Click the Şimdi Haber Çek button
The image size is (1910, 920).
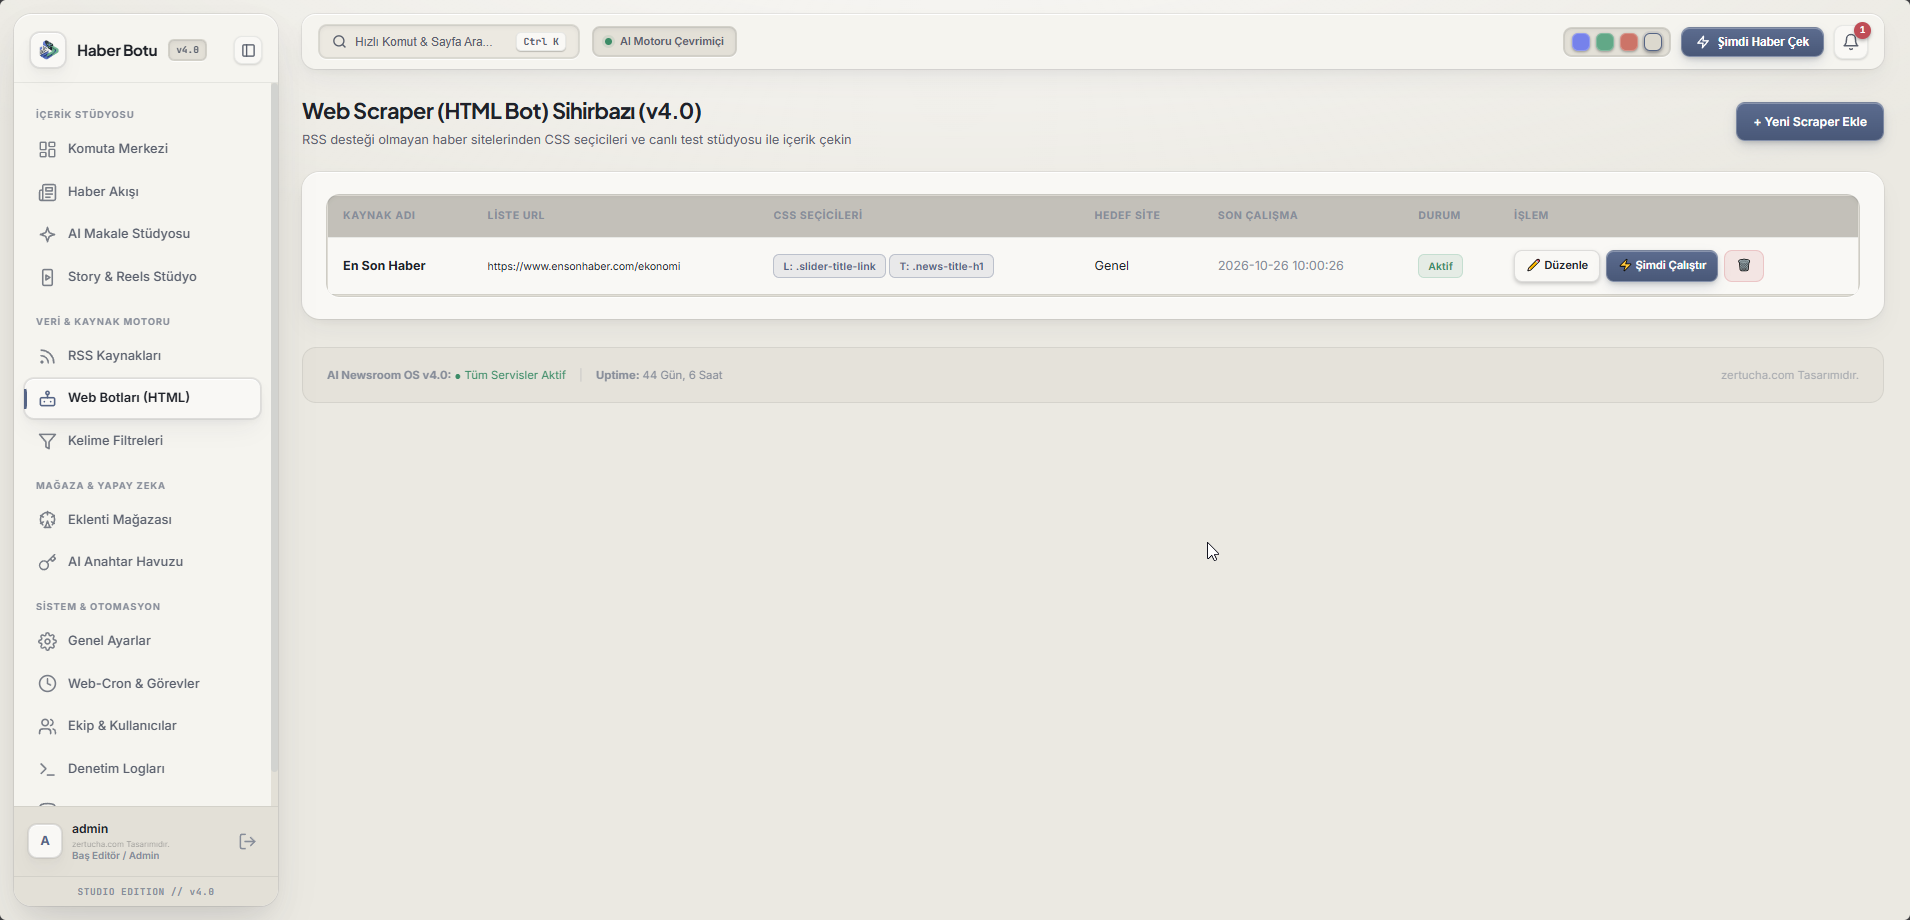click(1752, 42)
